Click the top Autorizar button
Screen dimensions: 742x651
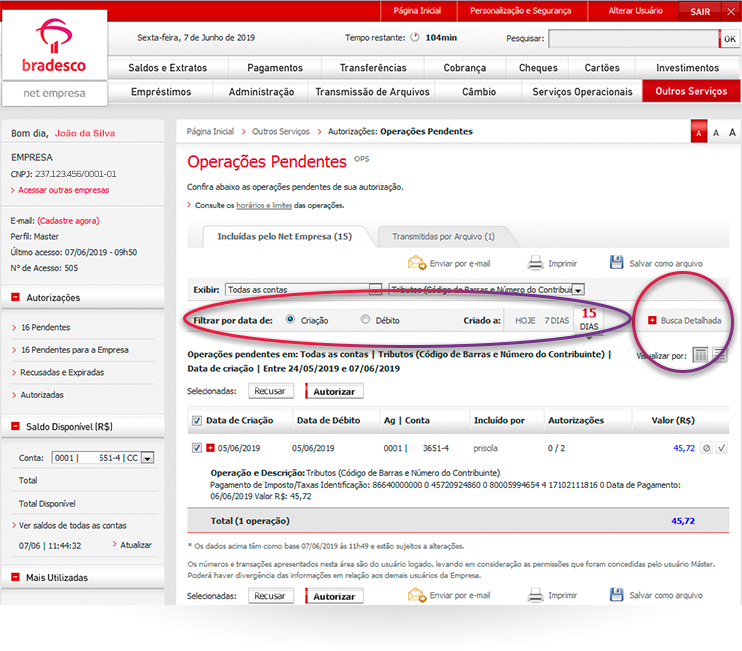[x=335, y=392]
